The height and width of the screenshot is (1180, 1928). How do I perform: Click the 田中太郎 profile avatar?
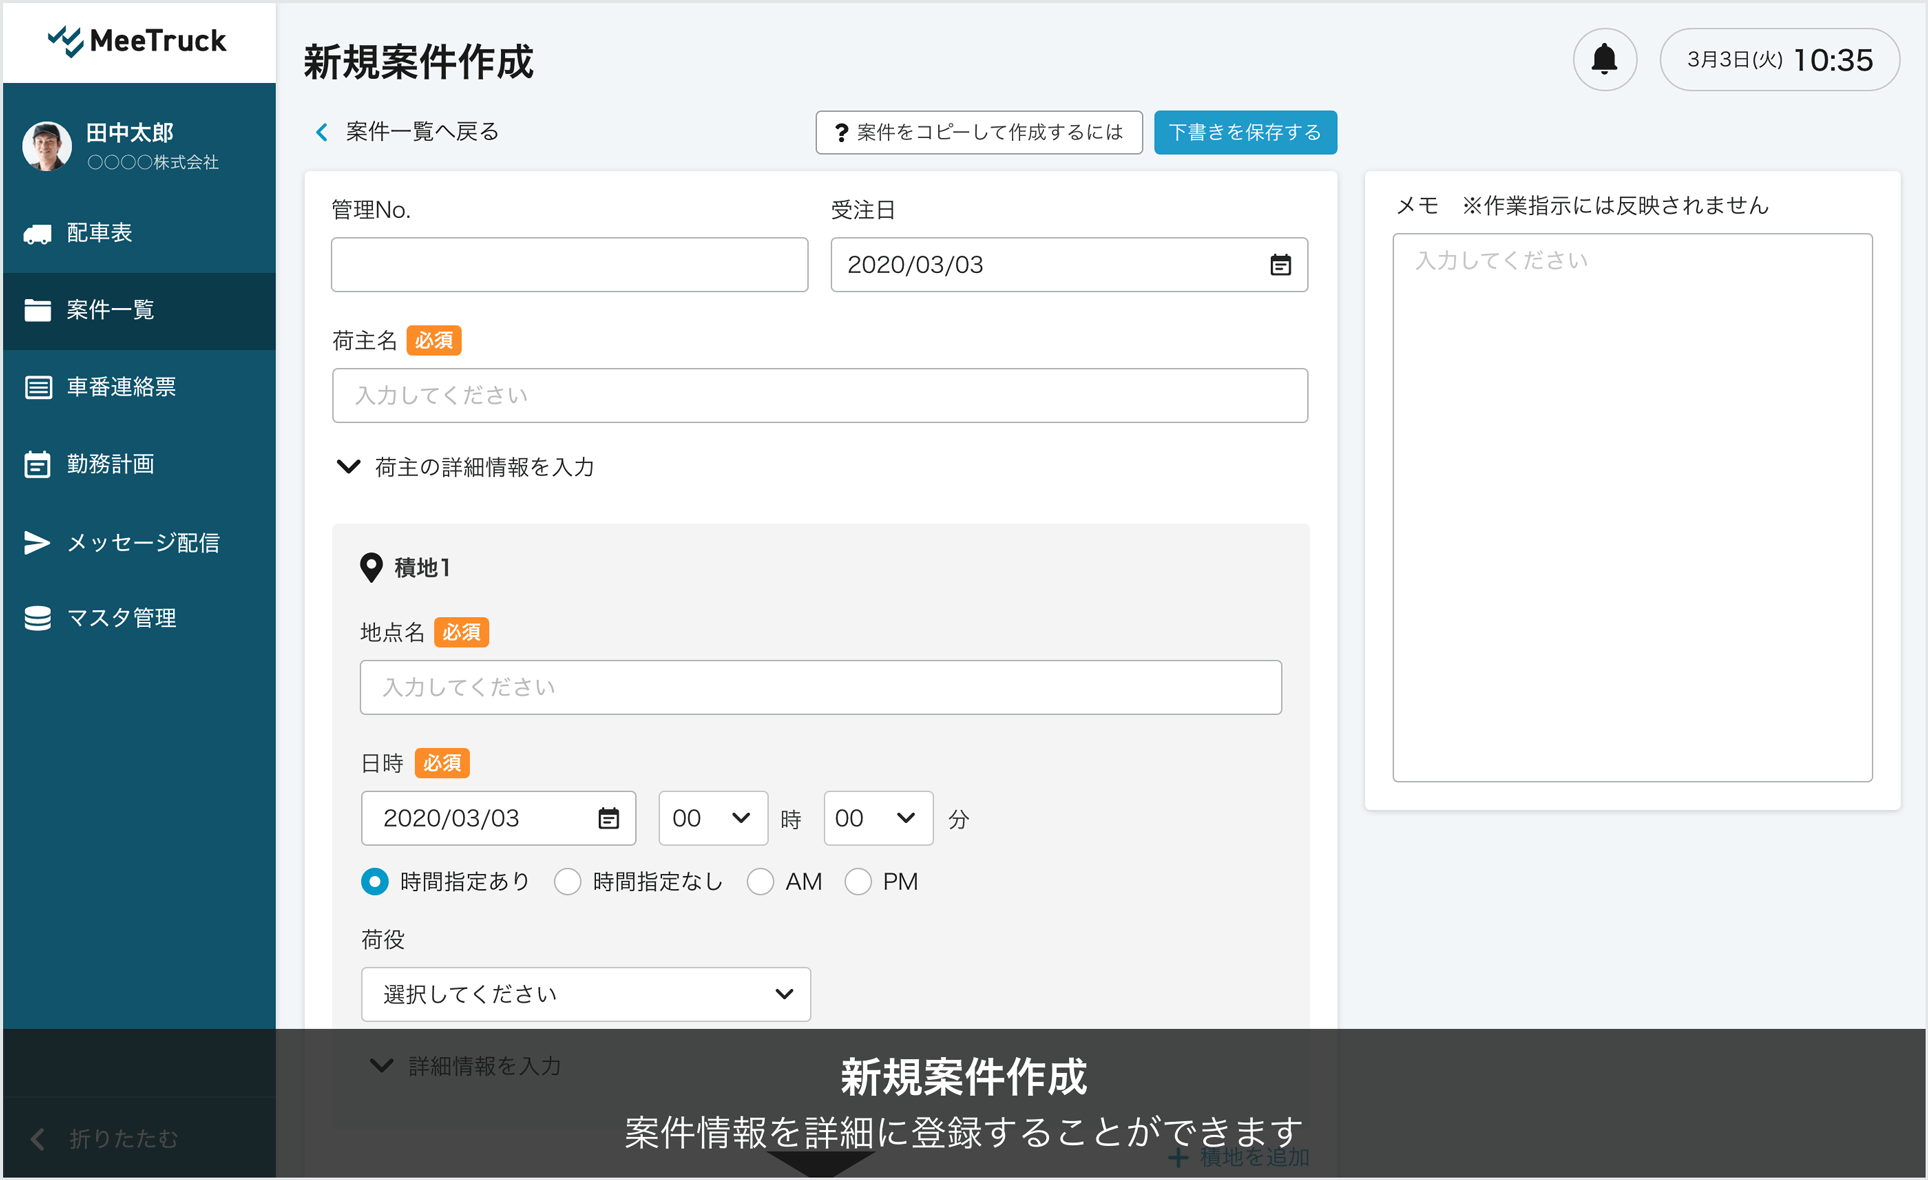pos(47,146)
